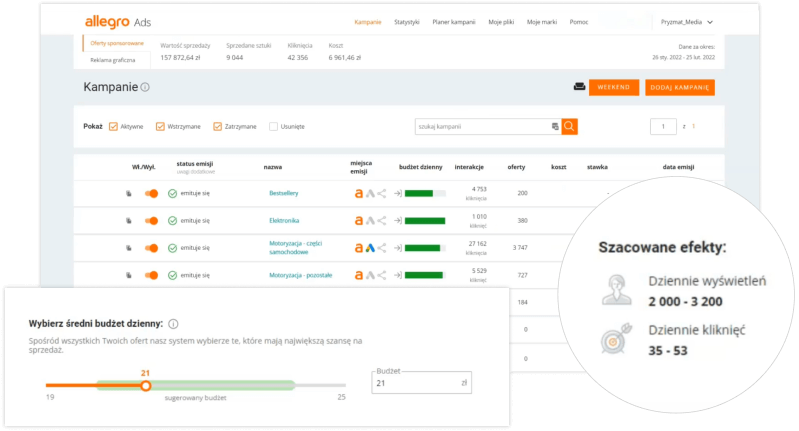Viewport: 799px width, 431px height.
Task: Click the allegro Ads logo
Action: [118, 22]
